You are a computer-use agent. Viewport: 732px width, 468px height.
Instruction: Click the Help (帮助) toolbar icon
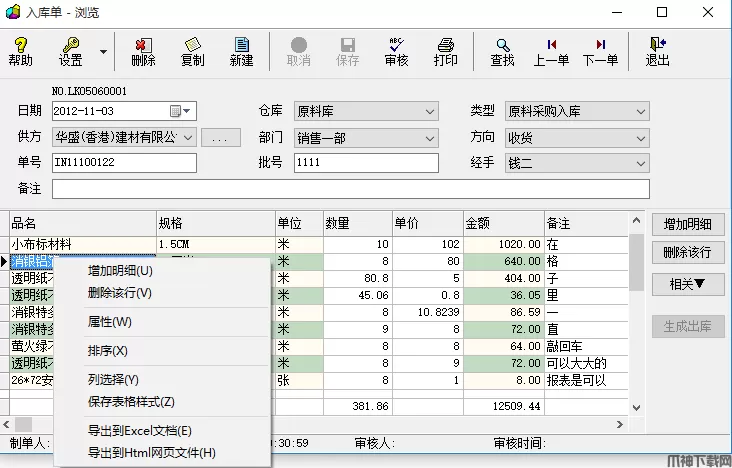20,51
